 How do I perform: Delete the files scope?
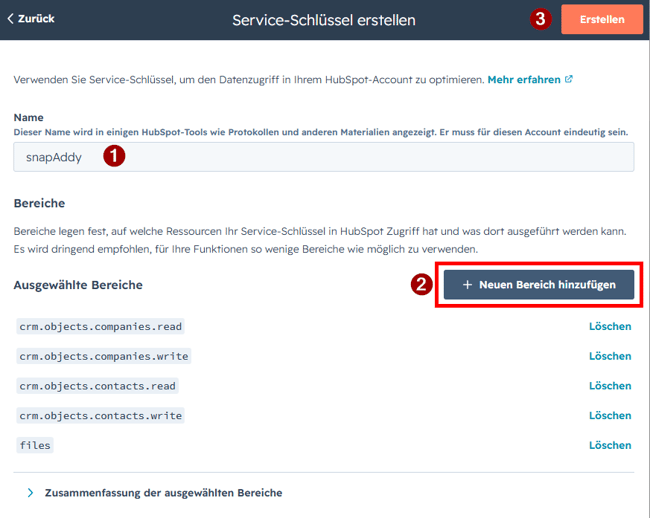(610, 445)
